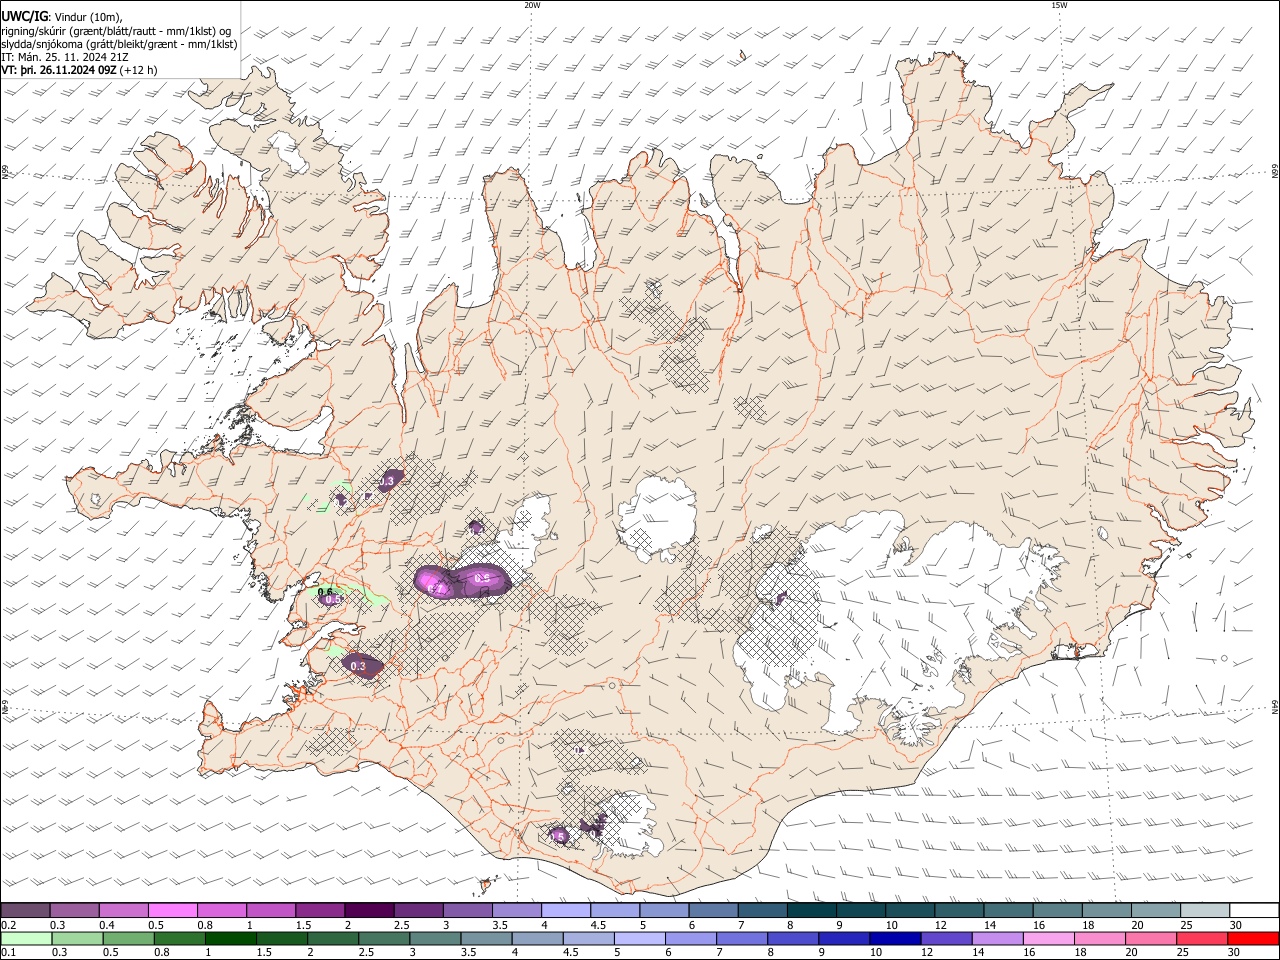
Task: Pick the light pink 16–18 rain scale swatch
Action: tap(1049, 938)
